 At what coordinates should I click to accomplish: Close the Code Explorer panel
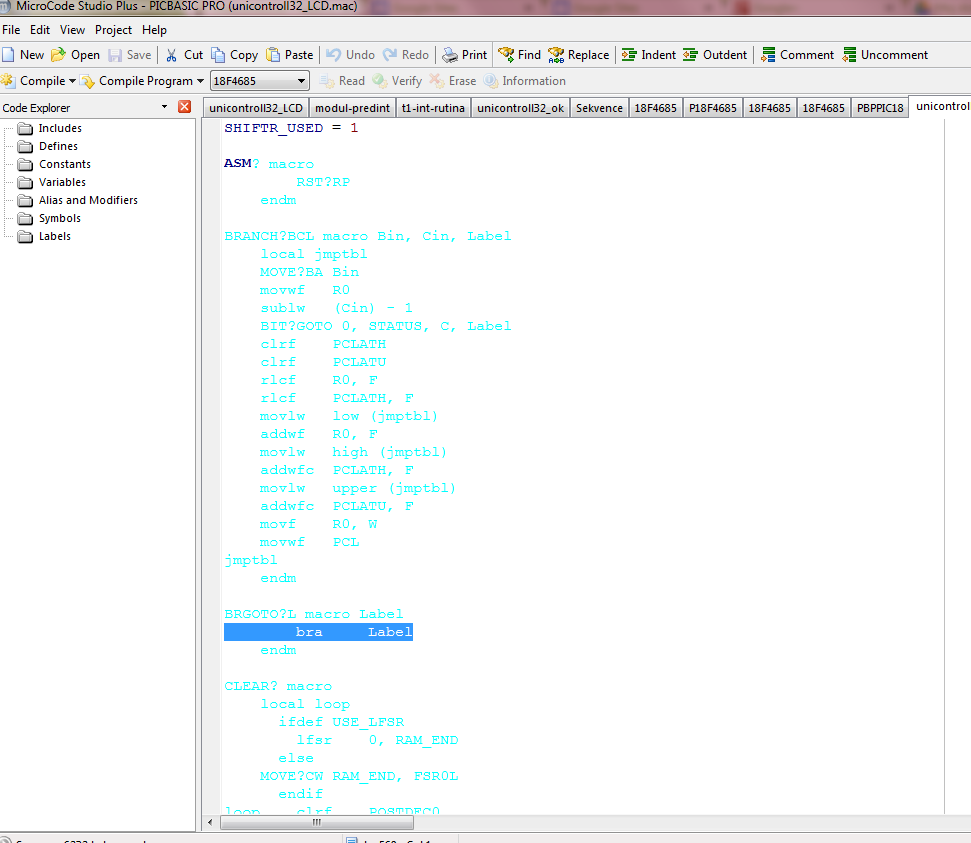pos(184,107)
